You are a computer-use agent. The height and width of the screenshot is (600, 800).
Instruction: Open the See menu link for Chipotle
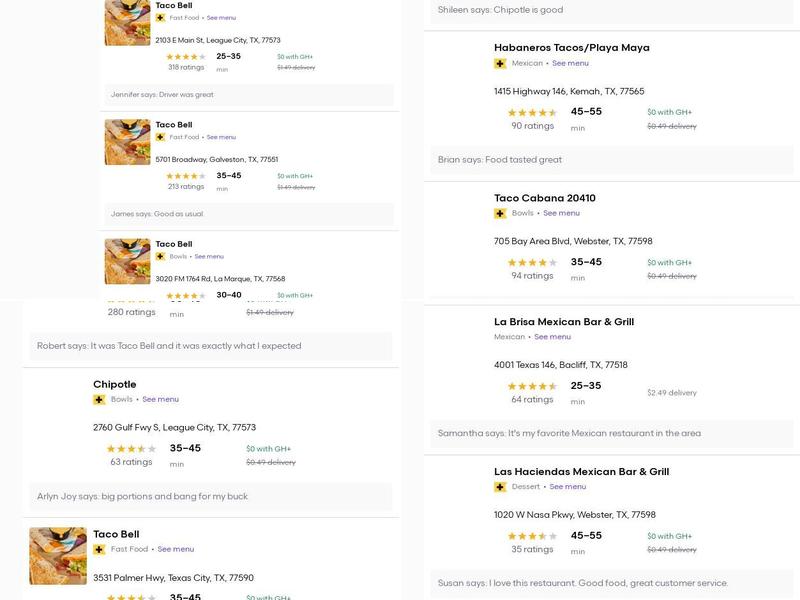coord(160,400)
